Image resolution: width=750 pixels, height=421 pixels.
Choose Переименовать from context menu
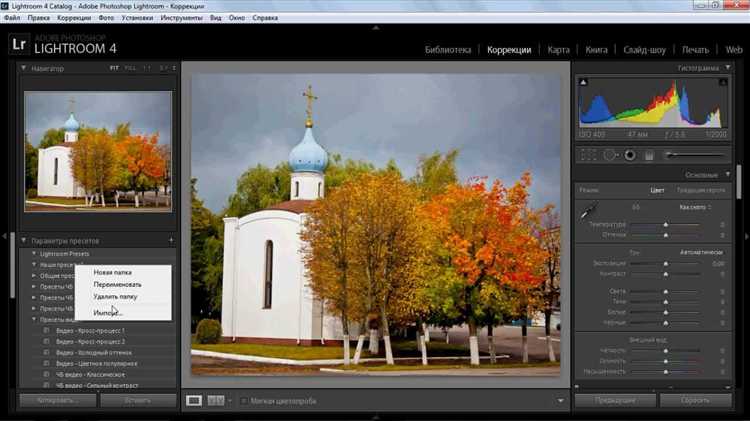click(x=118, y=284)
